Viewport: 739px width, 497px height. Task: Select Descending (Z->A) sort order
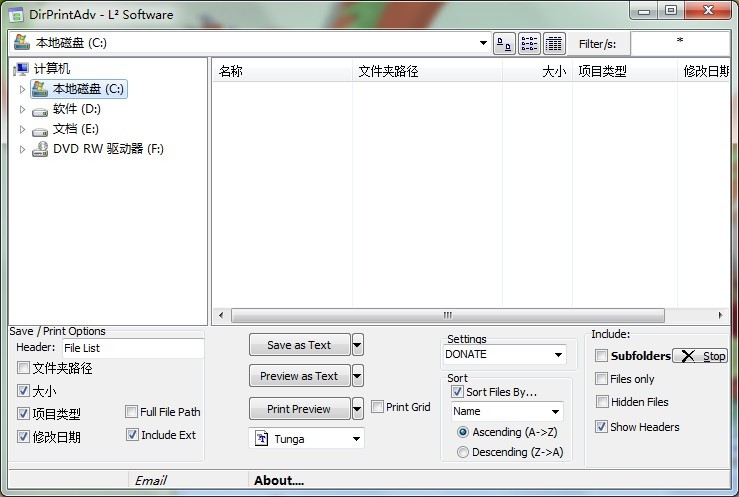462,452
